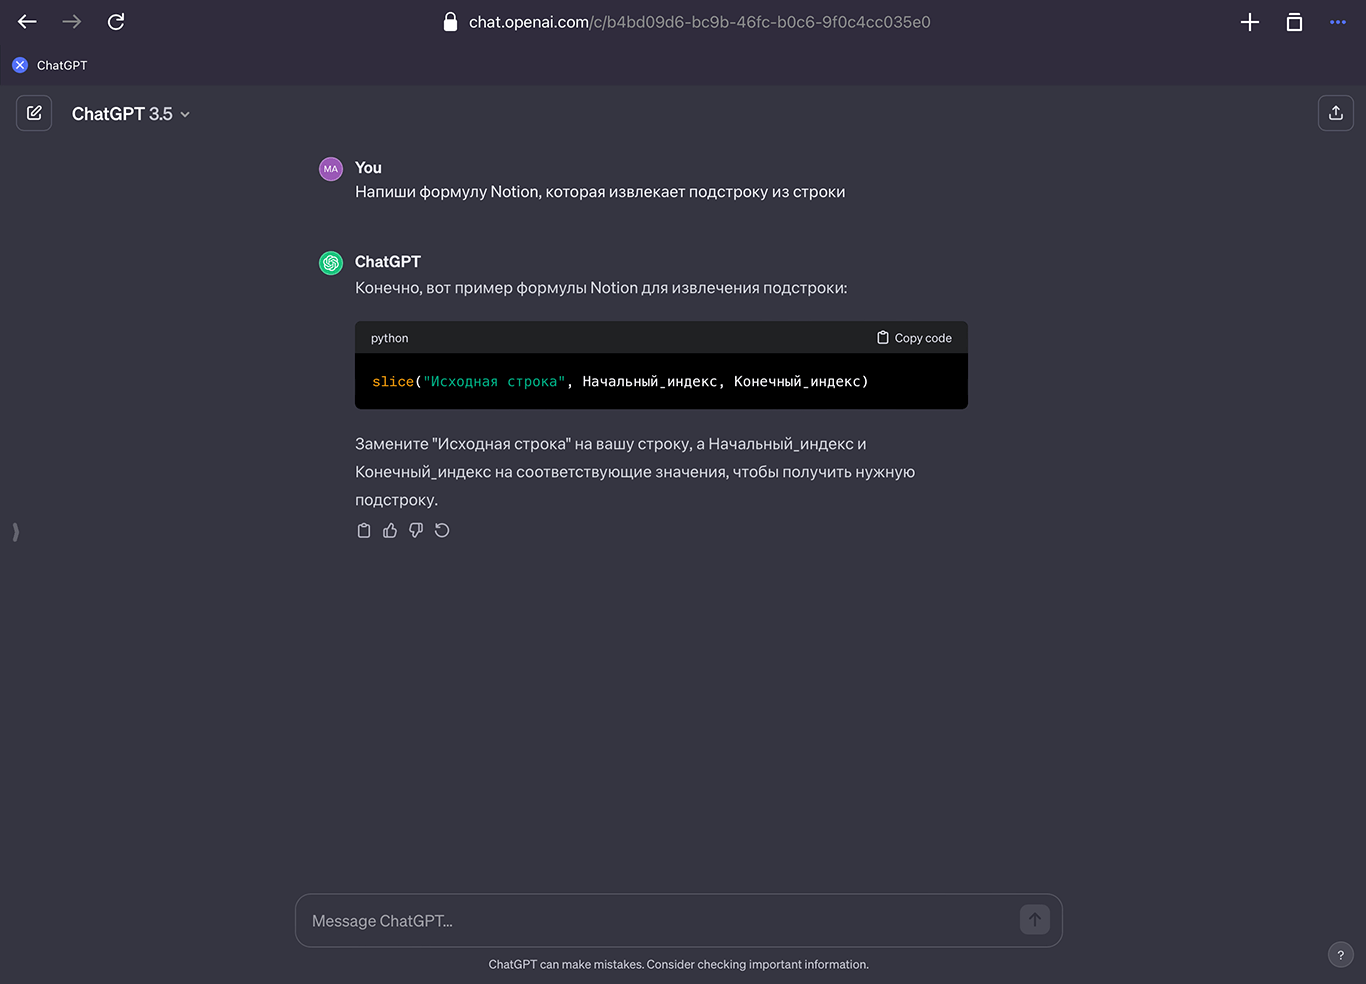Give the response a thumbs up
This screenshot has height=984, width=1366.
(390, 531)
